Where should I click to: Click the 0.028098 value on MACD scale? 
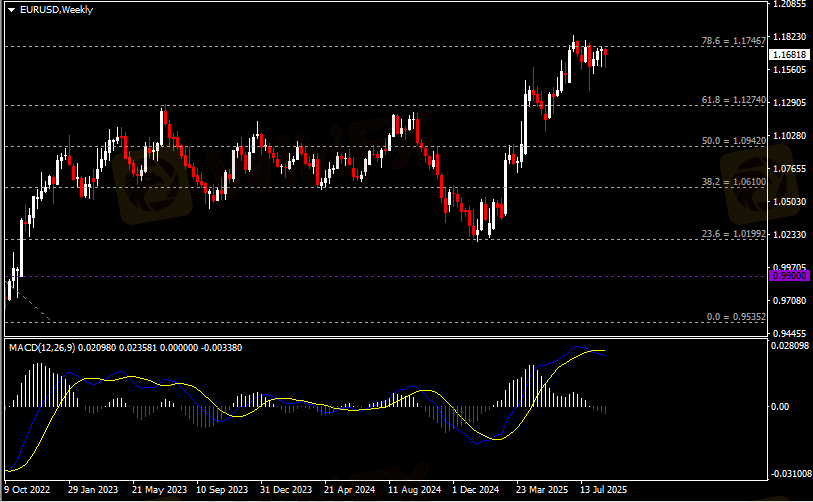tap(789, 346)
